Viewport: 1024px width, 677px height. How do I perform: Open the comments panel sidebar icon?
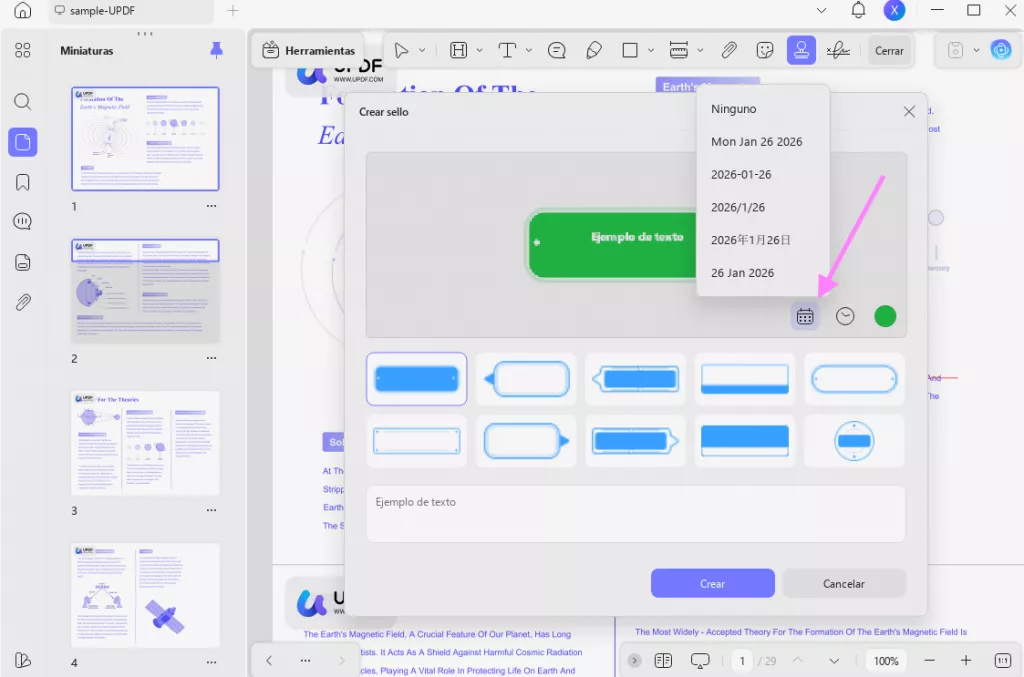[x=22, y=222]
